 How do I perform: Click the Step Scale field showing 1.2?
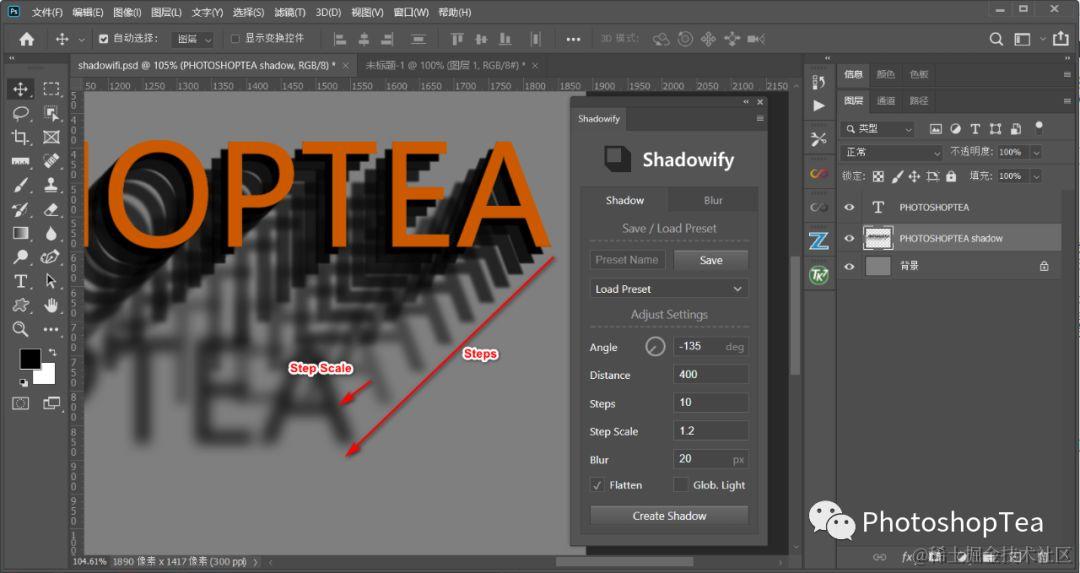point(710,431)
